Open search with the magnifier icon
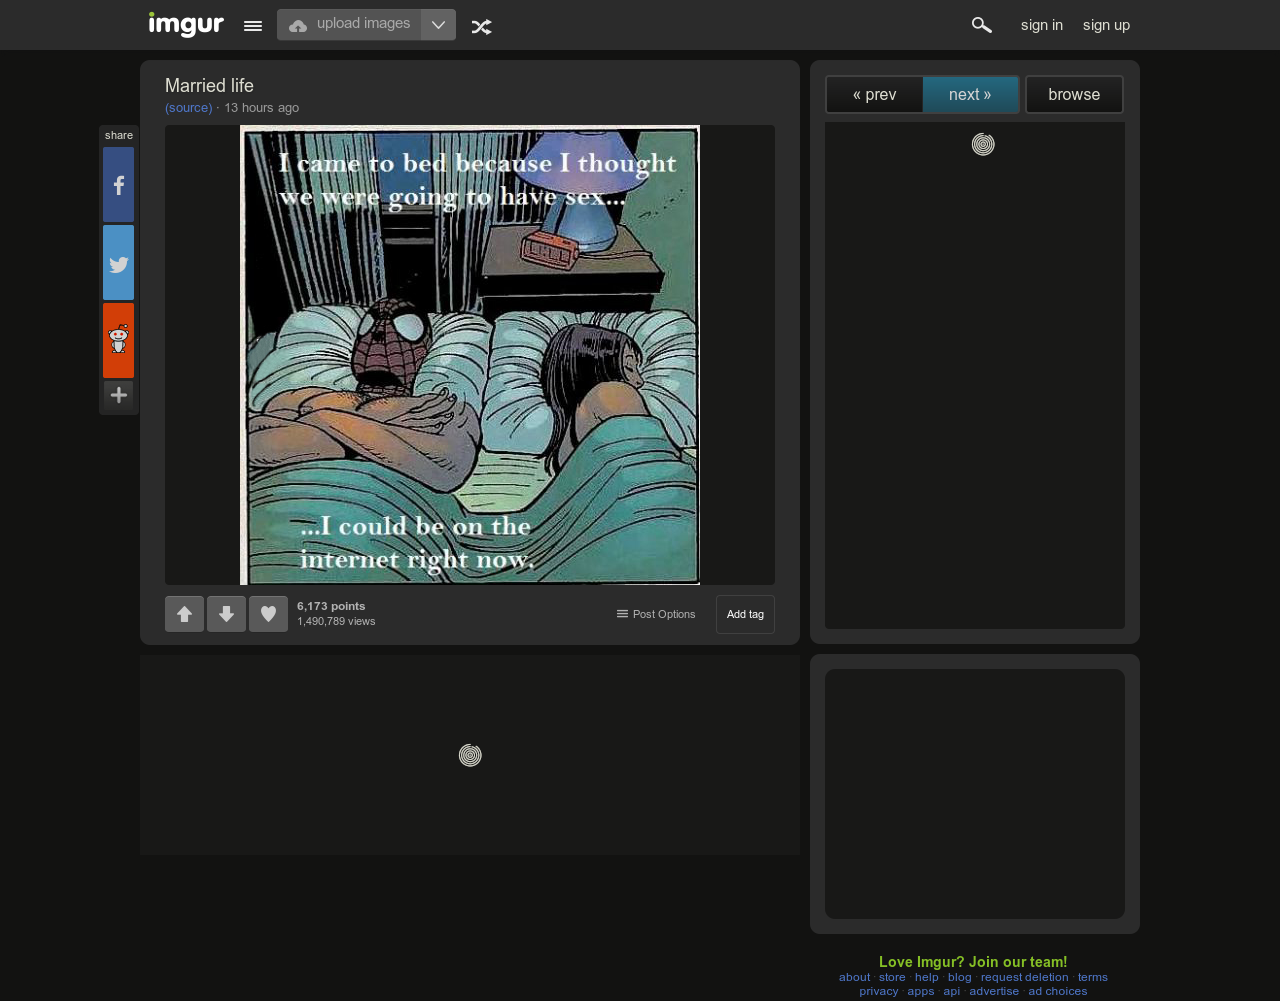1280x1001 pixels. pyautogui.click(x=981, y=25)
